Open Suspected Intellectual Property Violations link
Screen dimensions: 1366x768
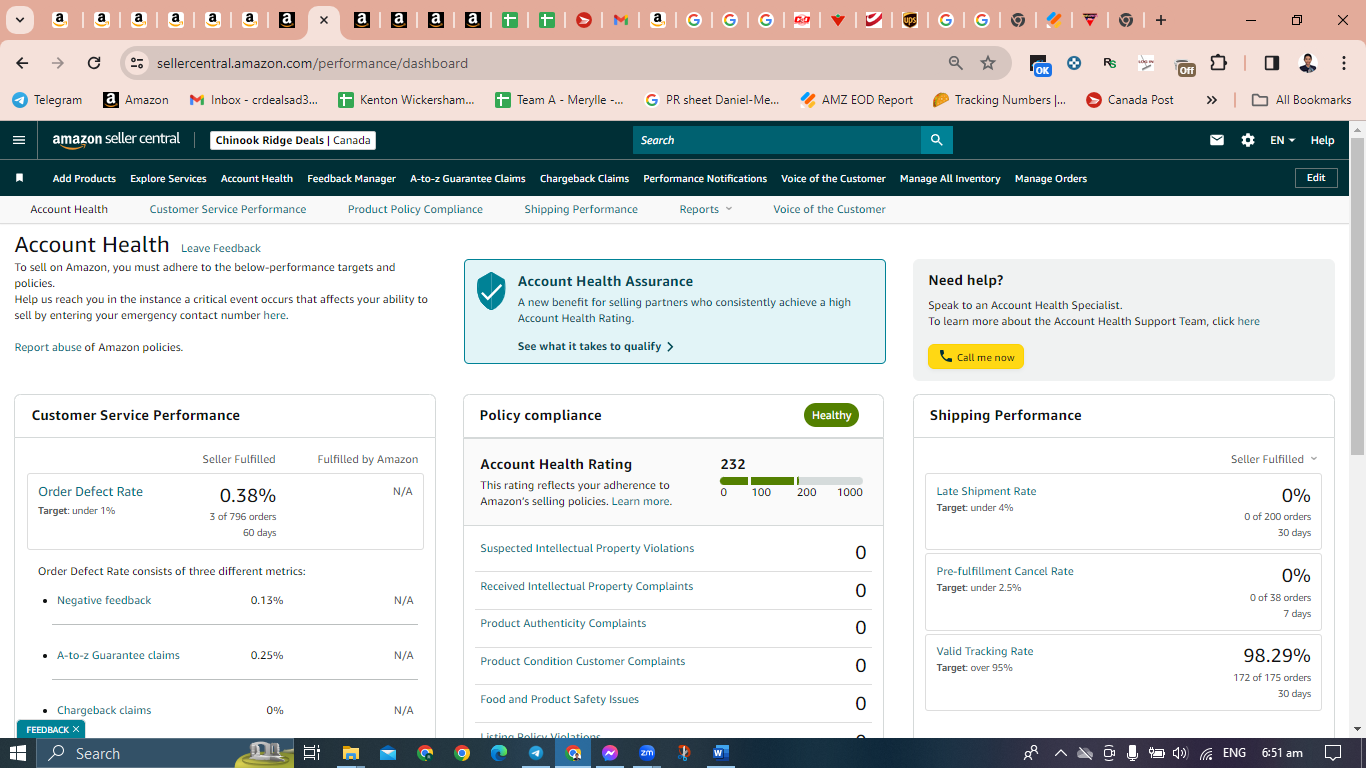click(587, 548)
